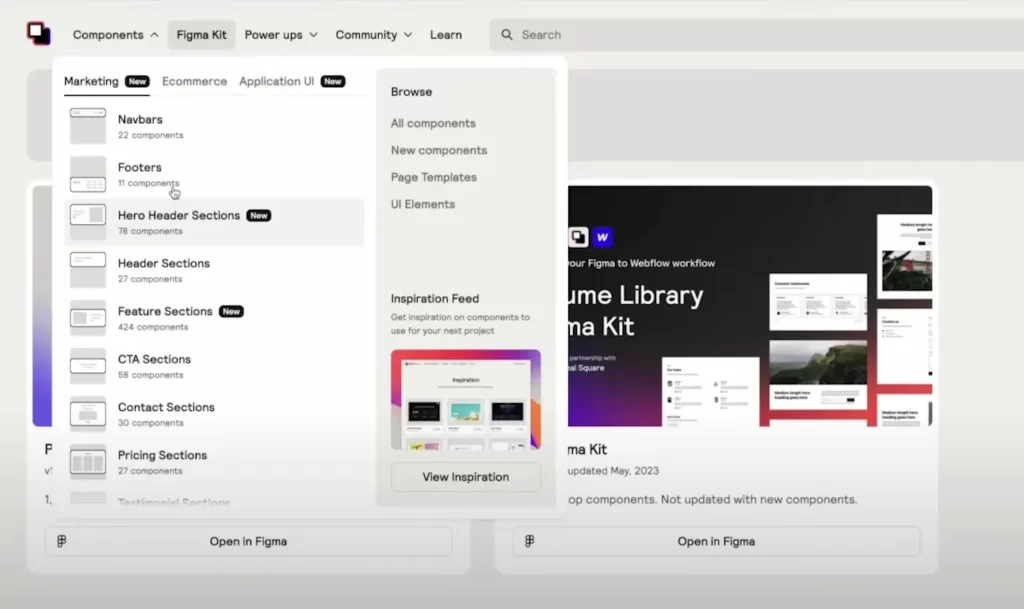1024x609 pixels.
Task: Open the Figma Kit menu item
Action: (x=201, y=35)
